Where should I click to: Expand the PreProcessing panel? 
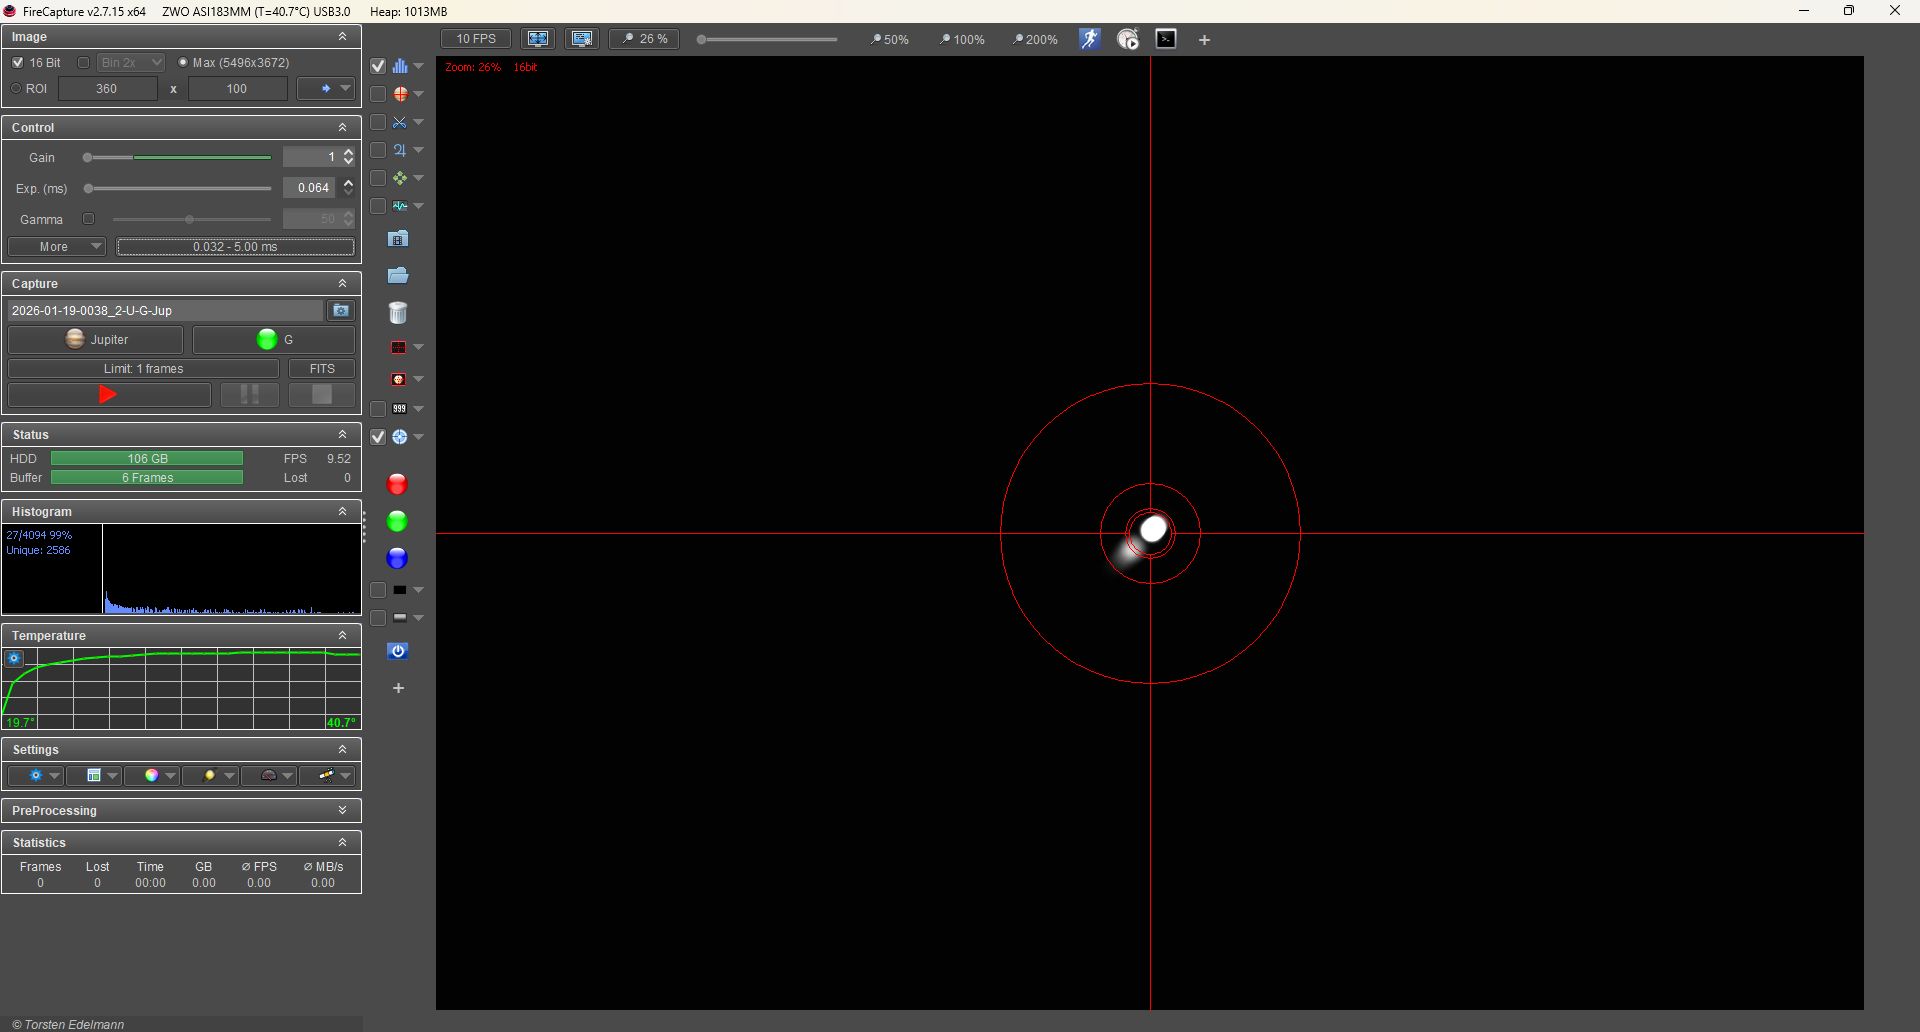[342, 811]
